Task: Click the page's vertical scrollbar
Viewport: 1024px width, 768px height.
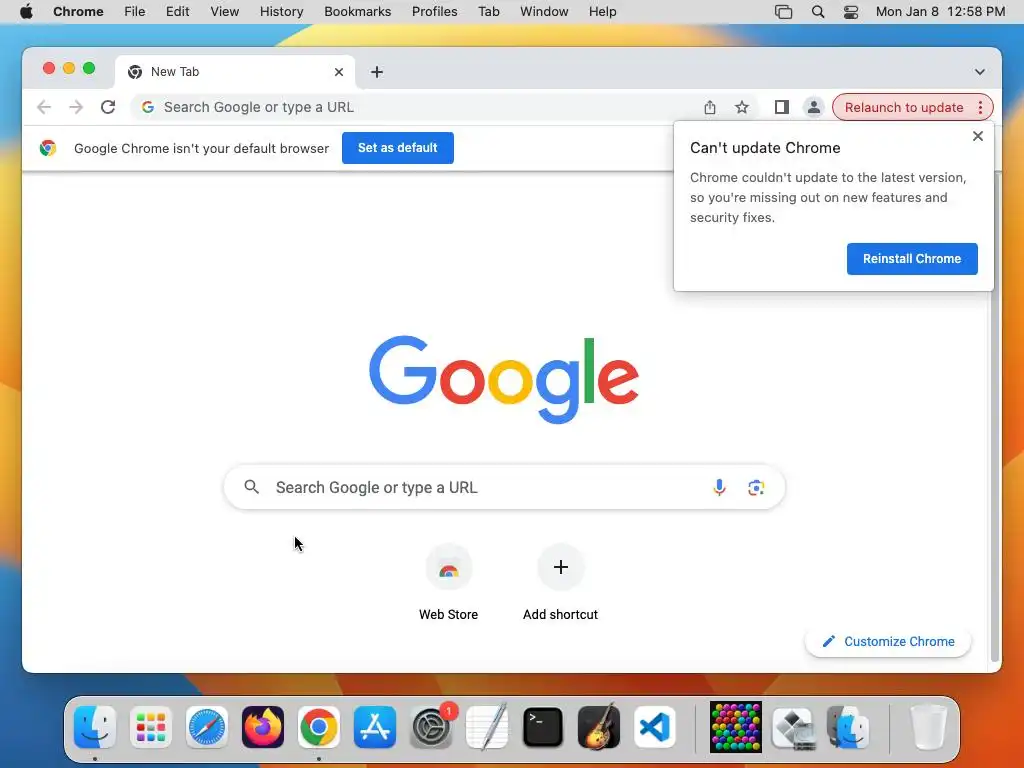Action: click(995, 418)
